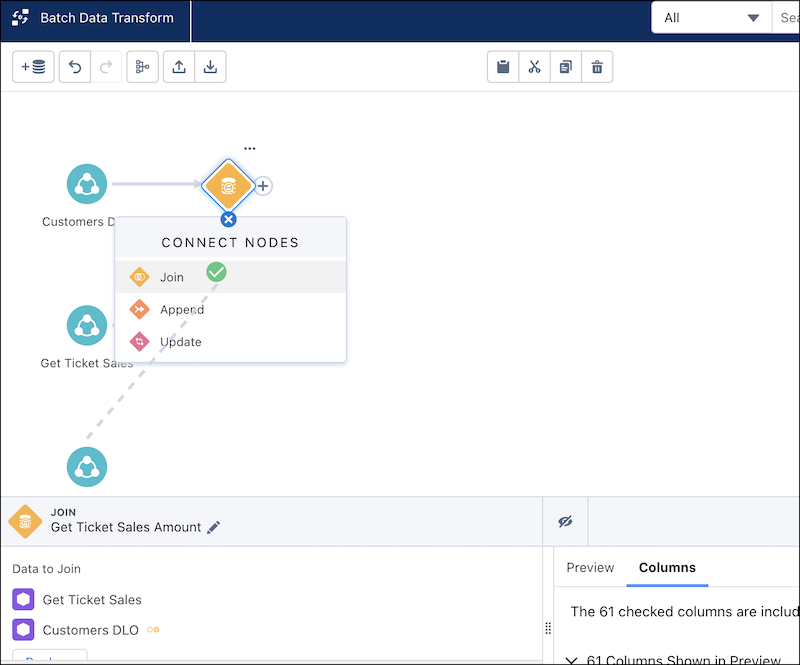Toggle the hidden eye visibility icon
This screenshot has height=665, width=800.
tap(565, 522)
